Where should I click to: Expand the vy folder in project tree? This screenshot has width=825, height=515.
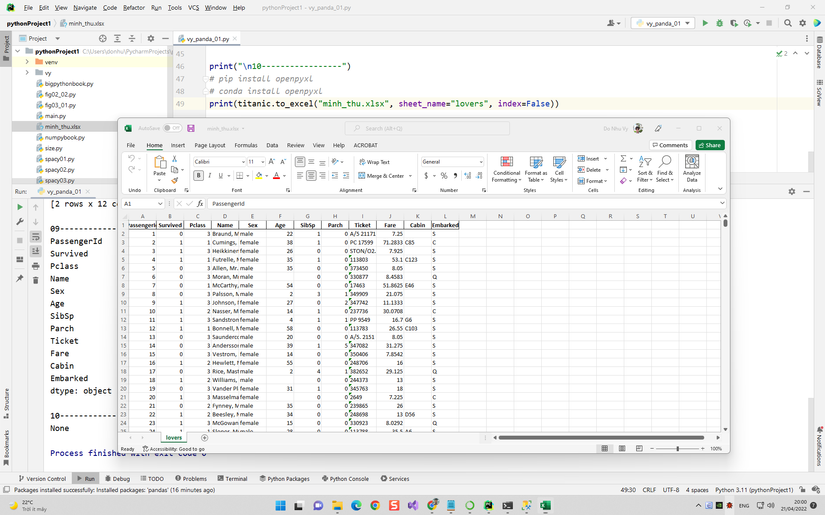(x=27, y=73)
